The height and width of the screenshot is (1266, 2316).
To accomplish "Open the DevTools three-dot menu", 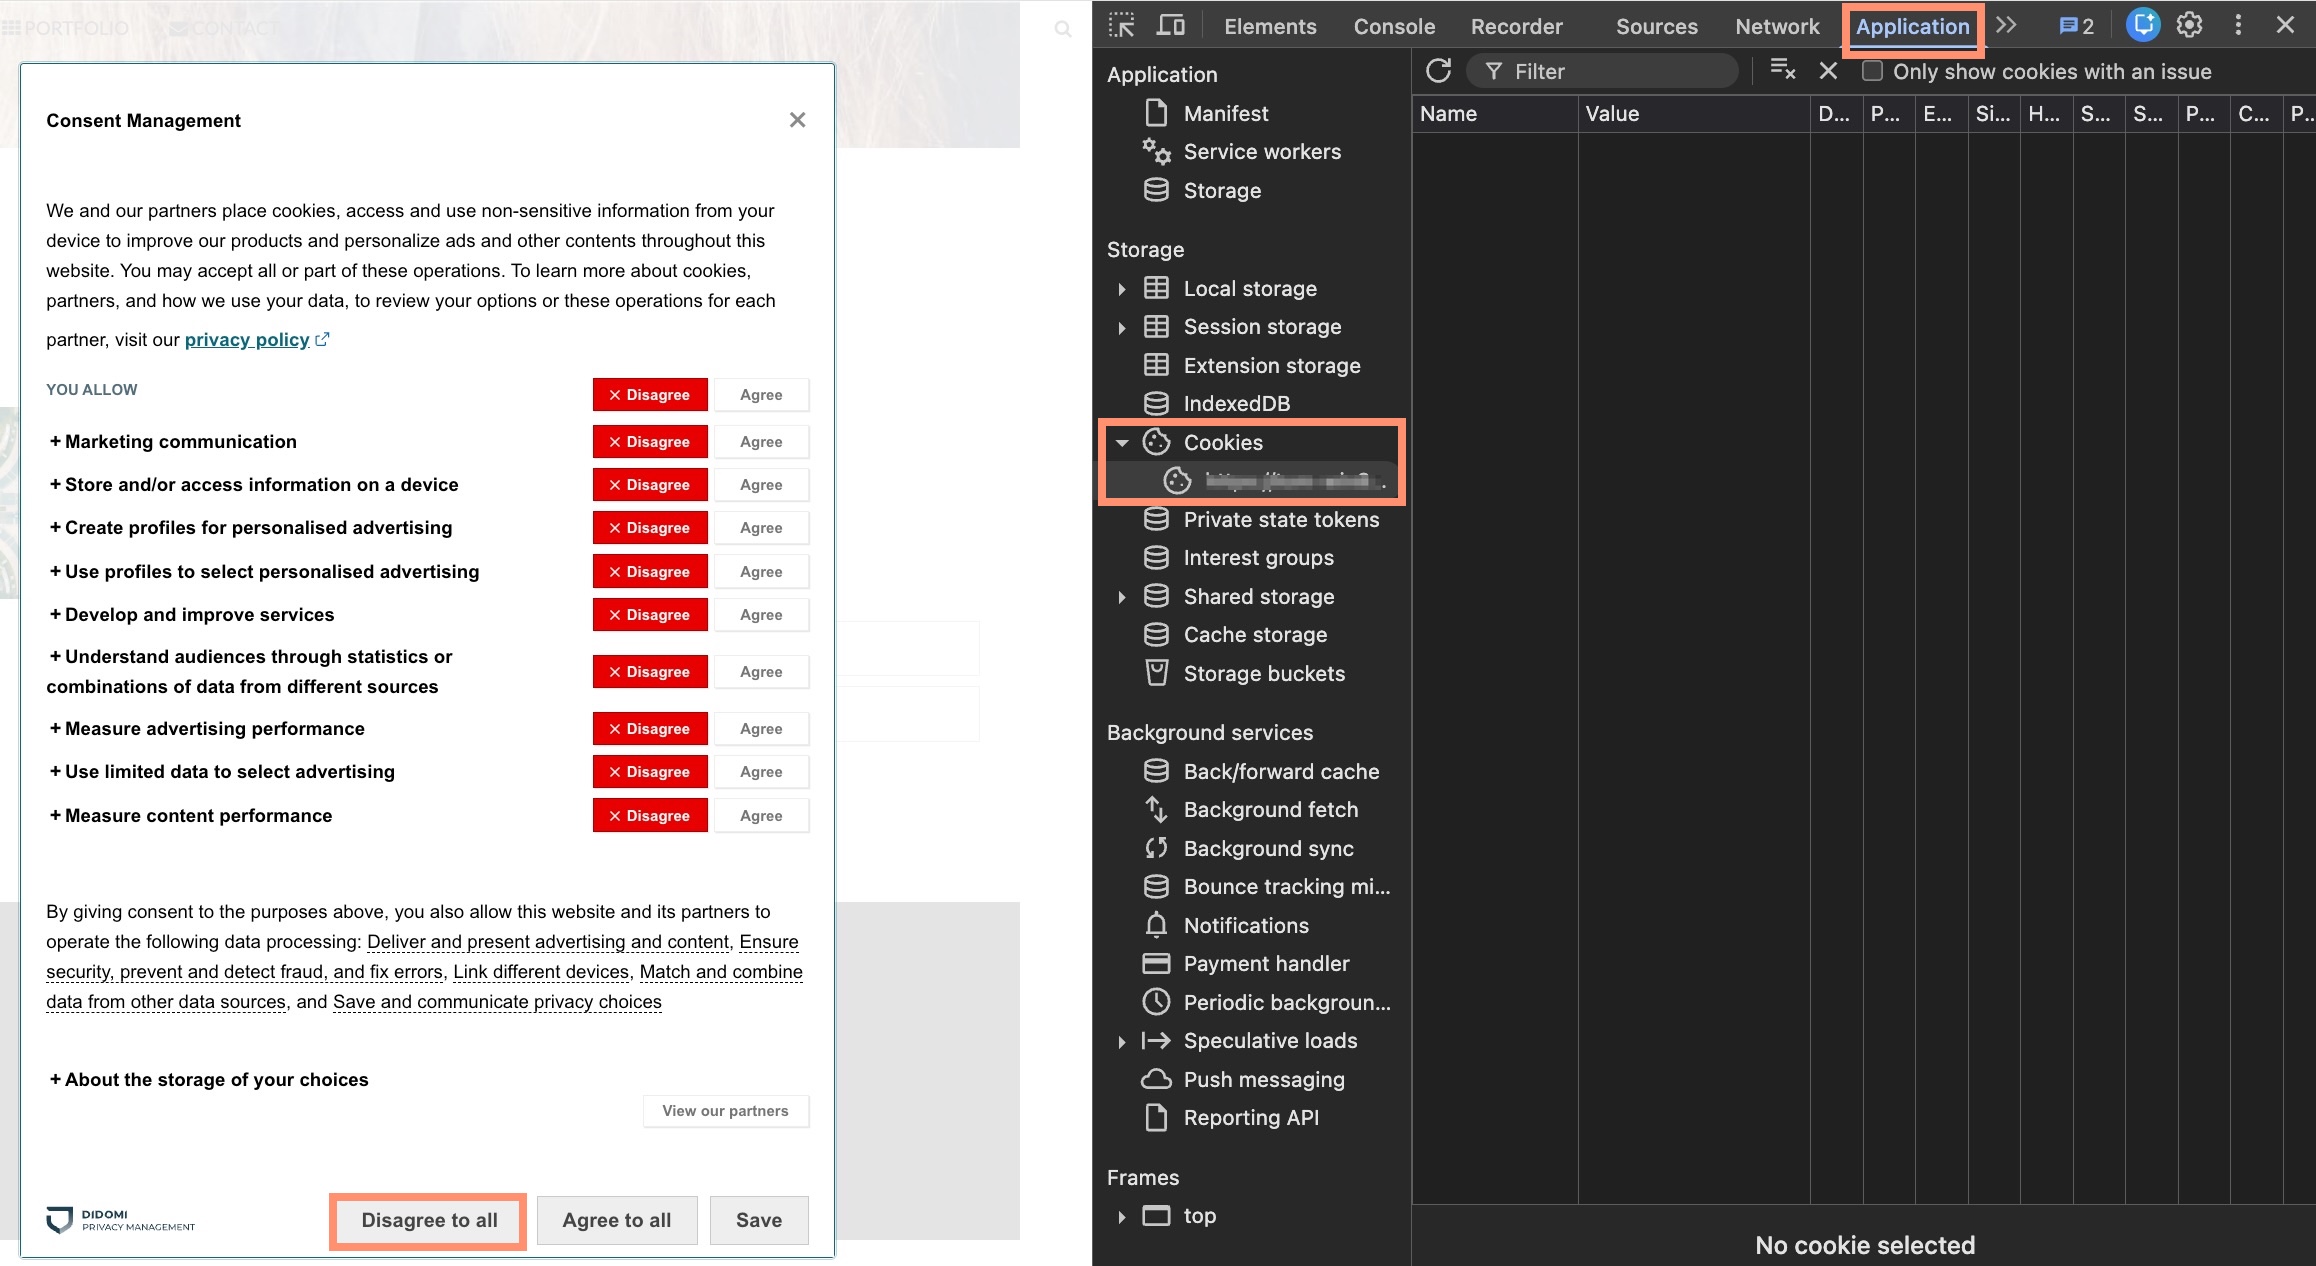I will (x=2238, y=25).
